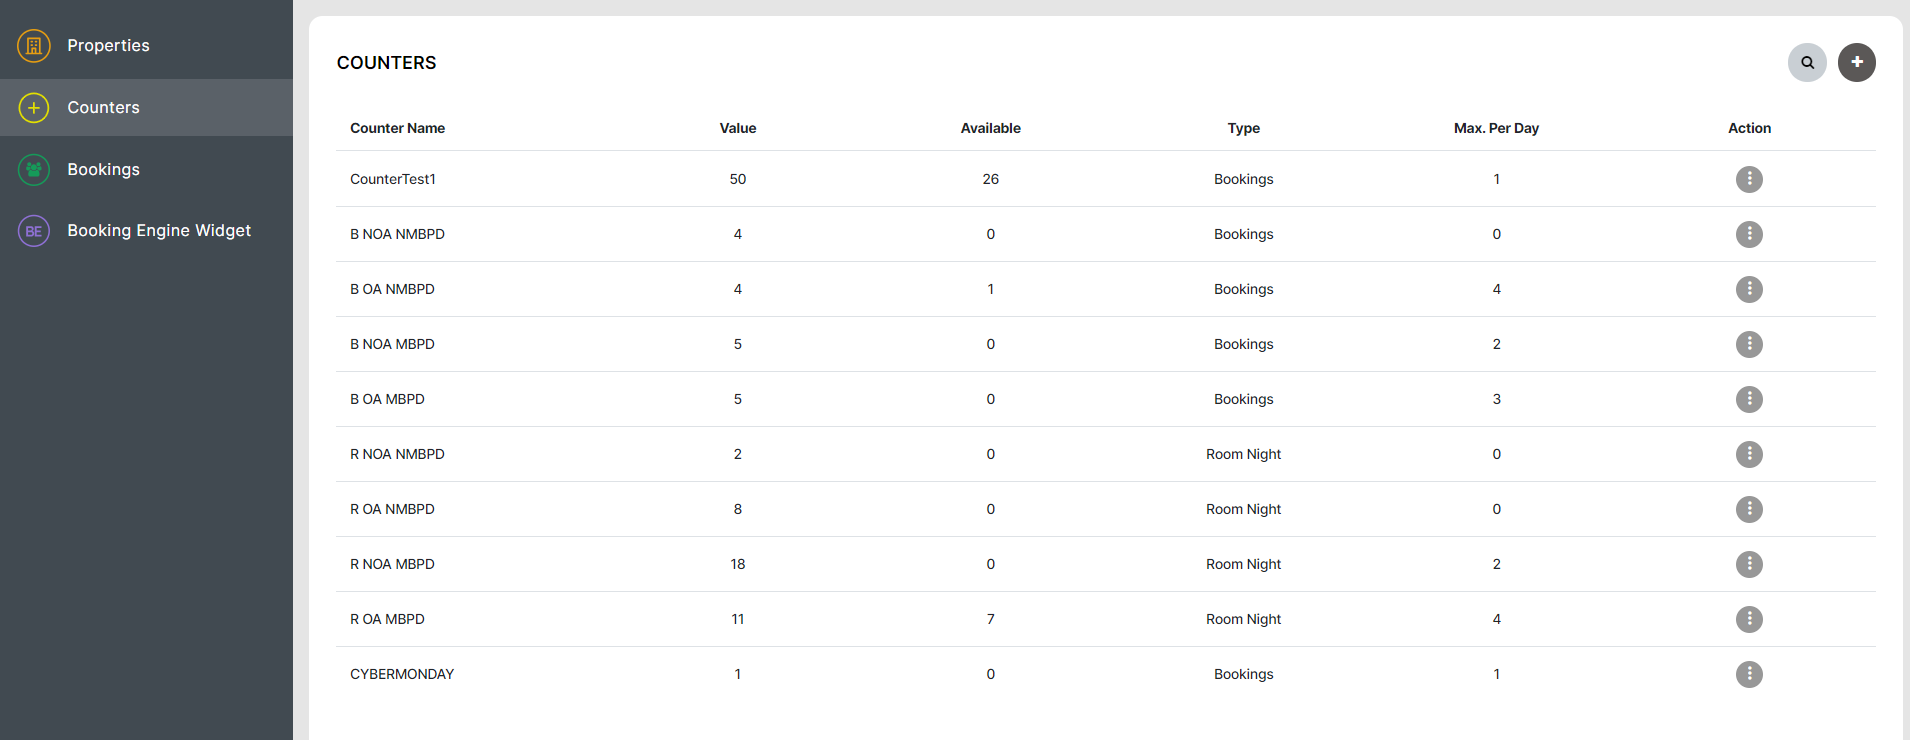Select the B OA NMBPD name cell

pyautogui.click(x=392, y=289)
